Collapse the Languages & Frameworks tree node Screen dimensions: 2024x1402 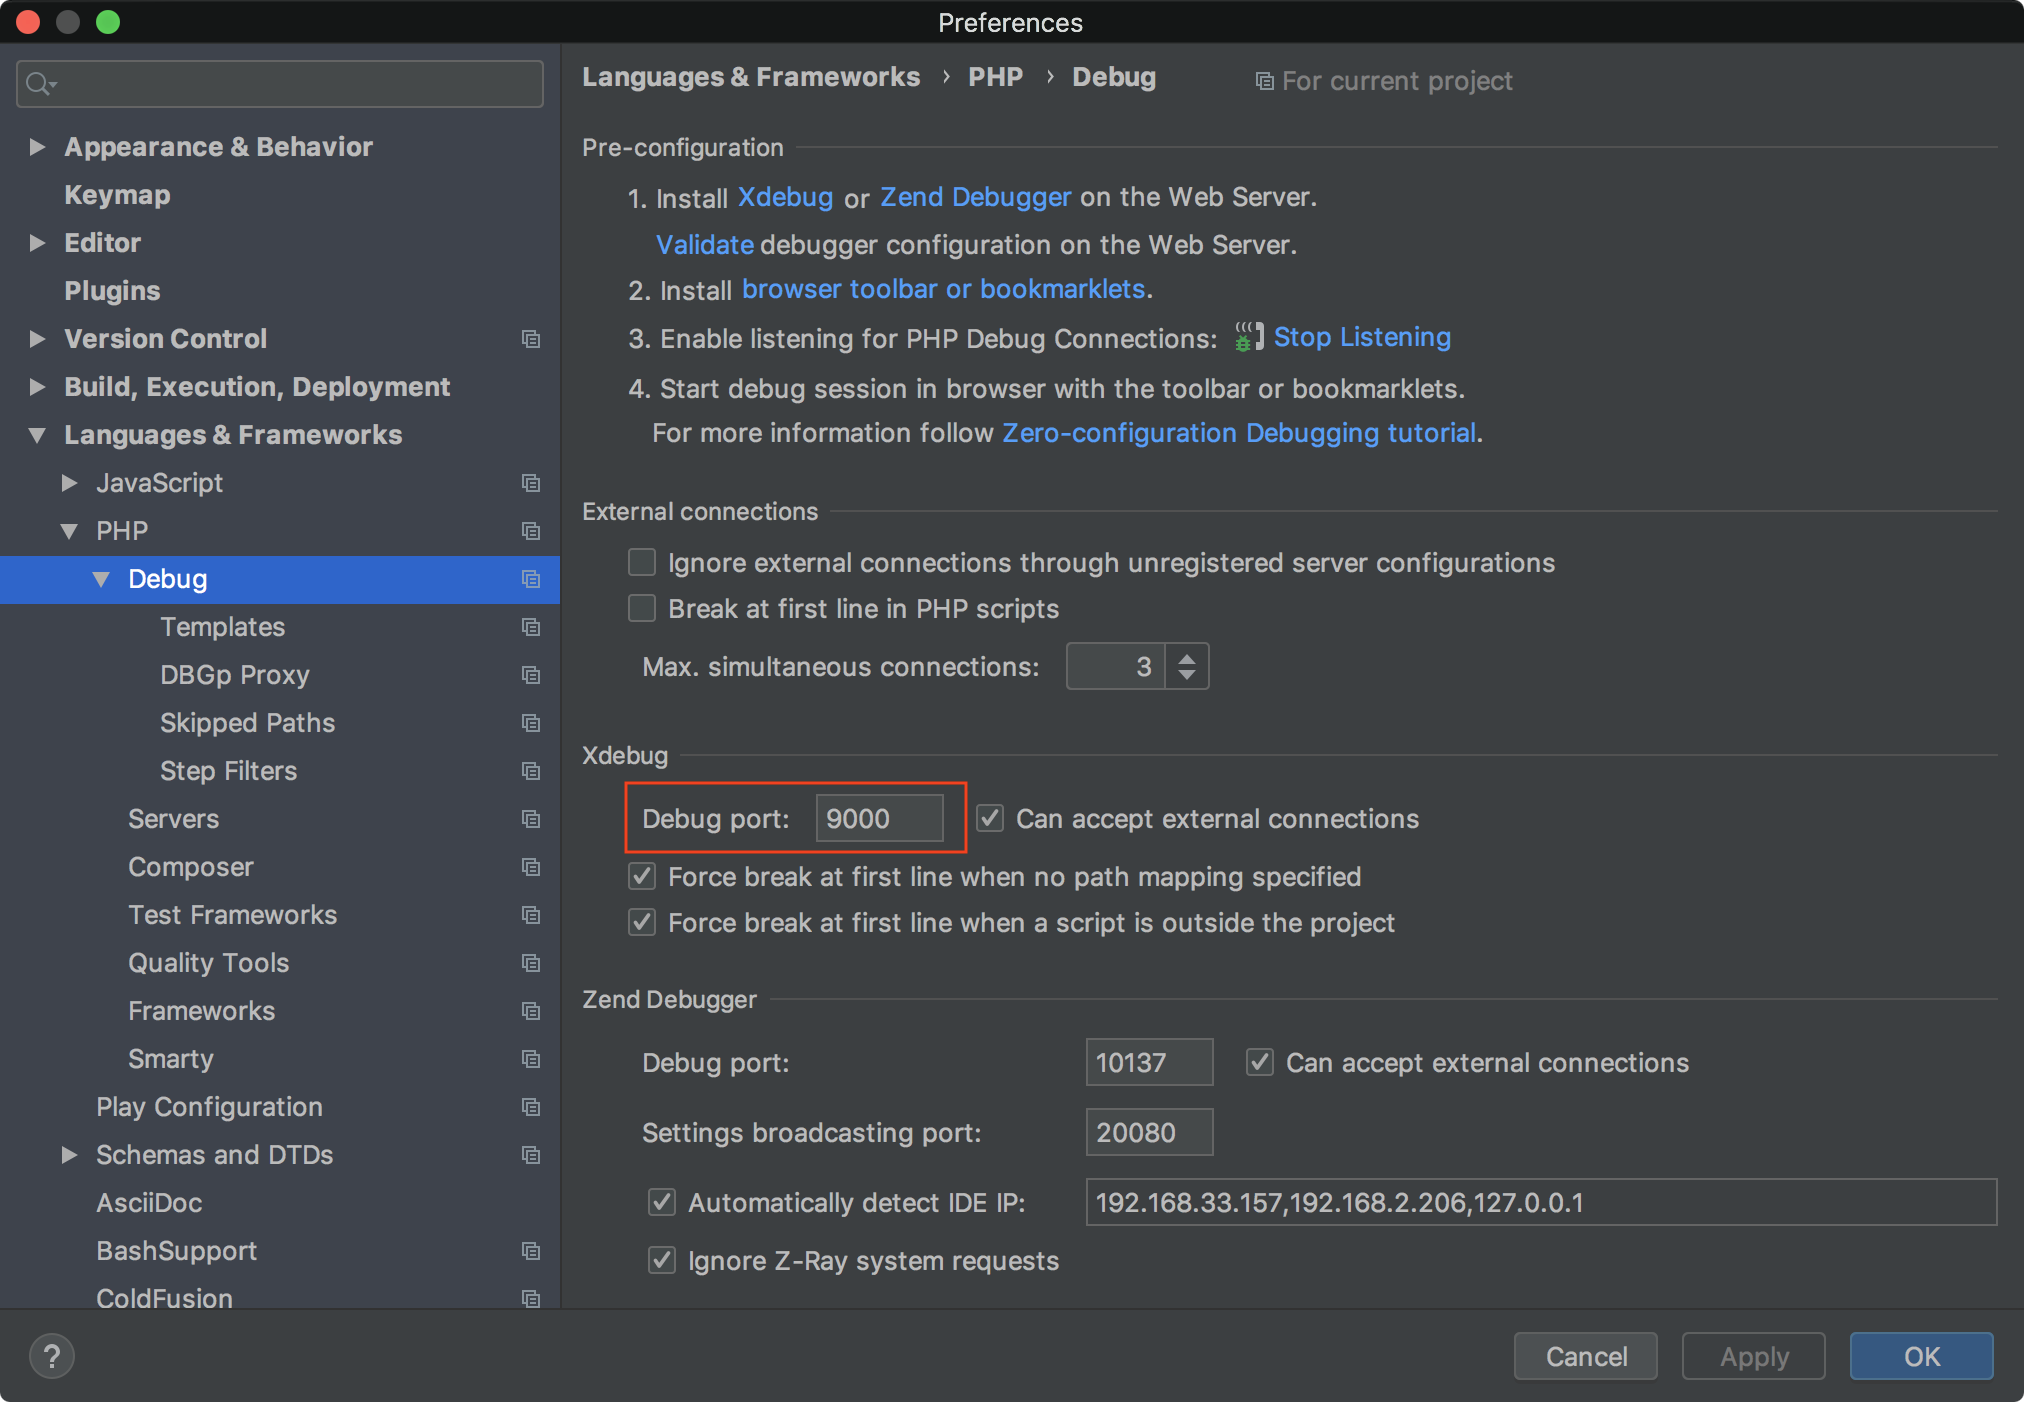point(37,435)
